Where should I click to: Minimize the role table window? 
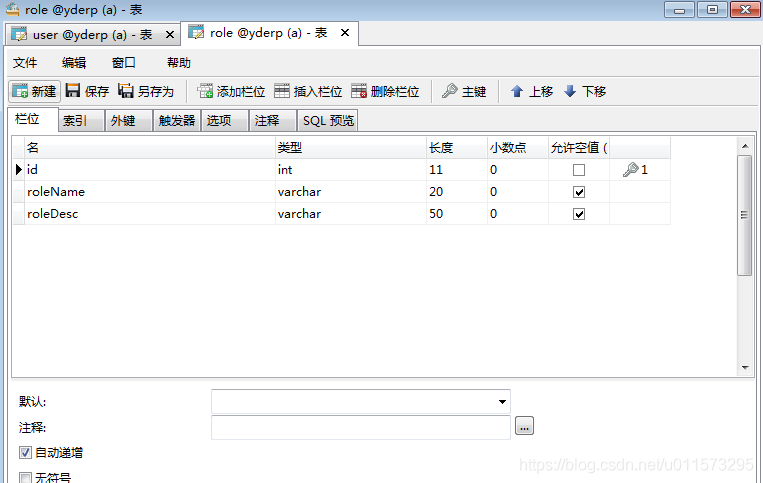pos(680,9)
